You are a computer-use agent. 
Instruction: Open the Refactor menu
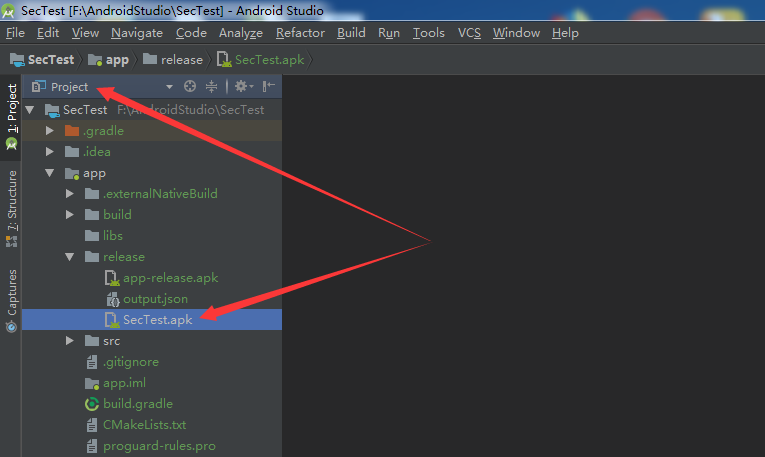[x=300, y=33]
